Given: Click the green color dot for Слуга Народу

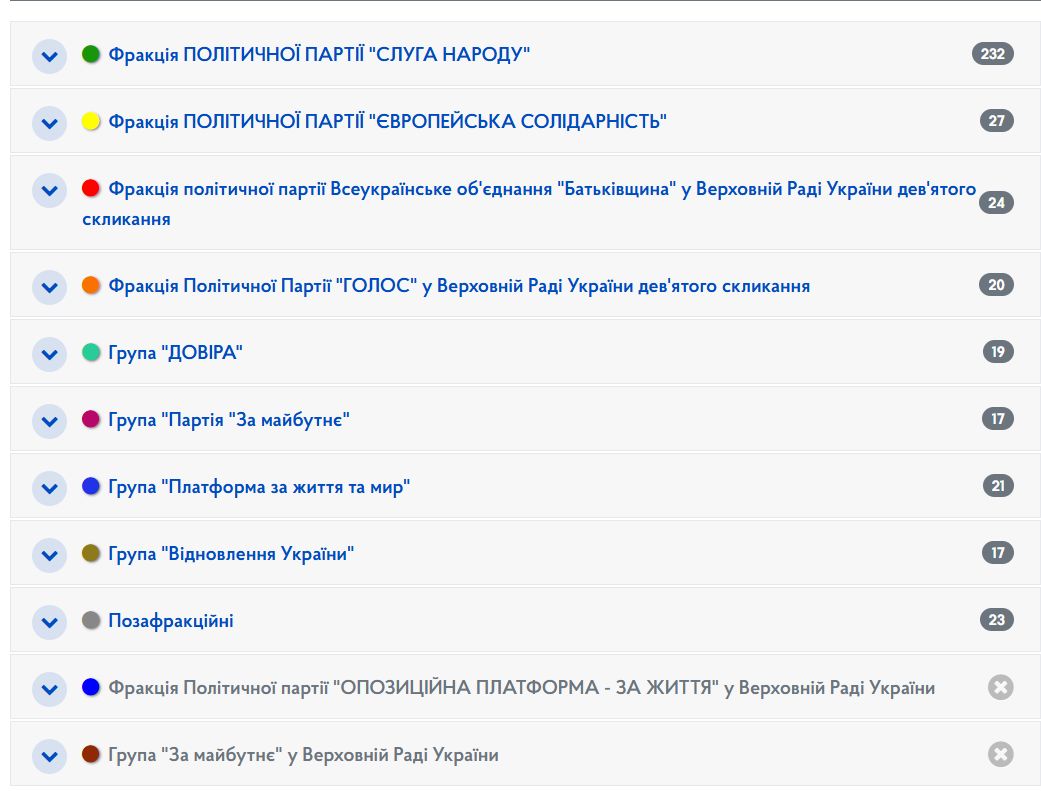Looking at the screenshot, I should [x=91, y=54].
